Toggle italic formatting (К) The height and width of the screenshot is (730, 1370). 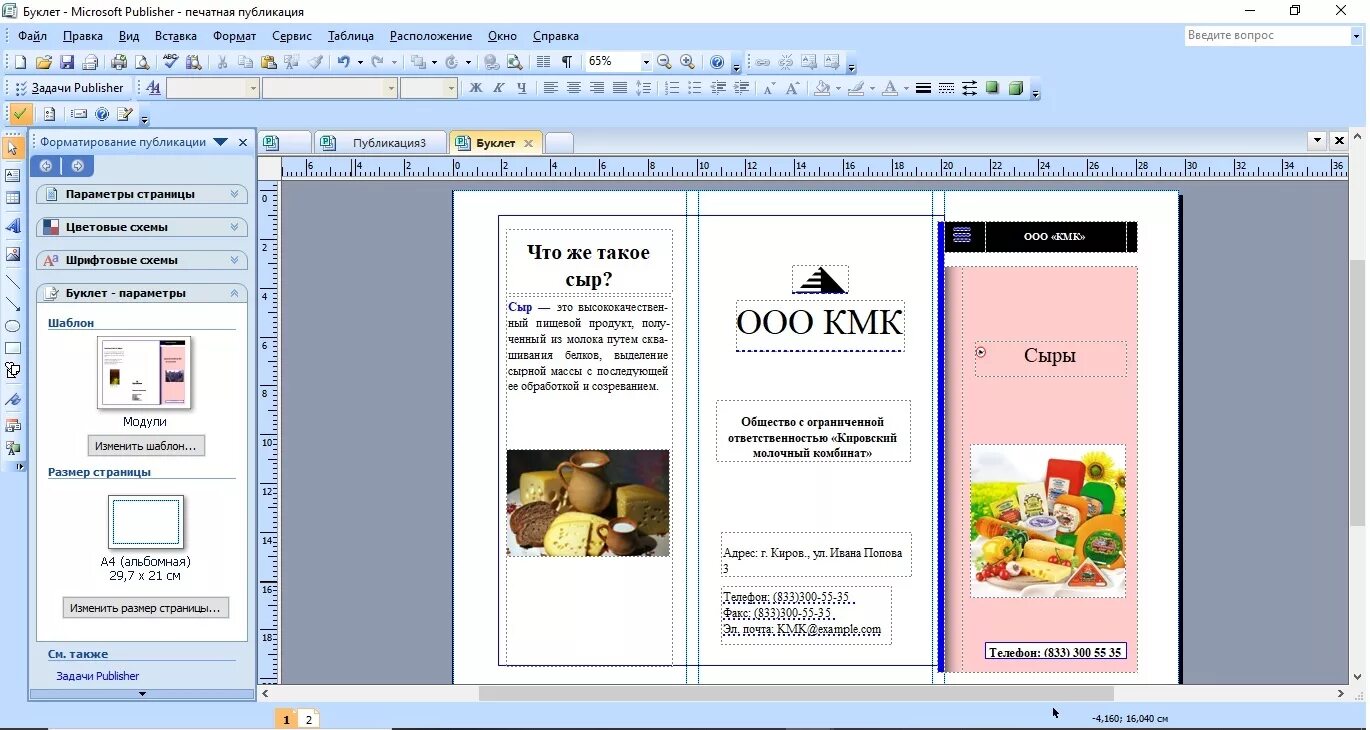(x=499, y=88)
